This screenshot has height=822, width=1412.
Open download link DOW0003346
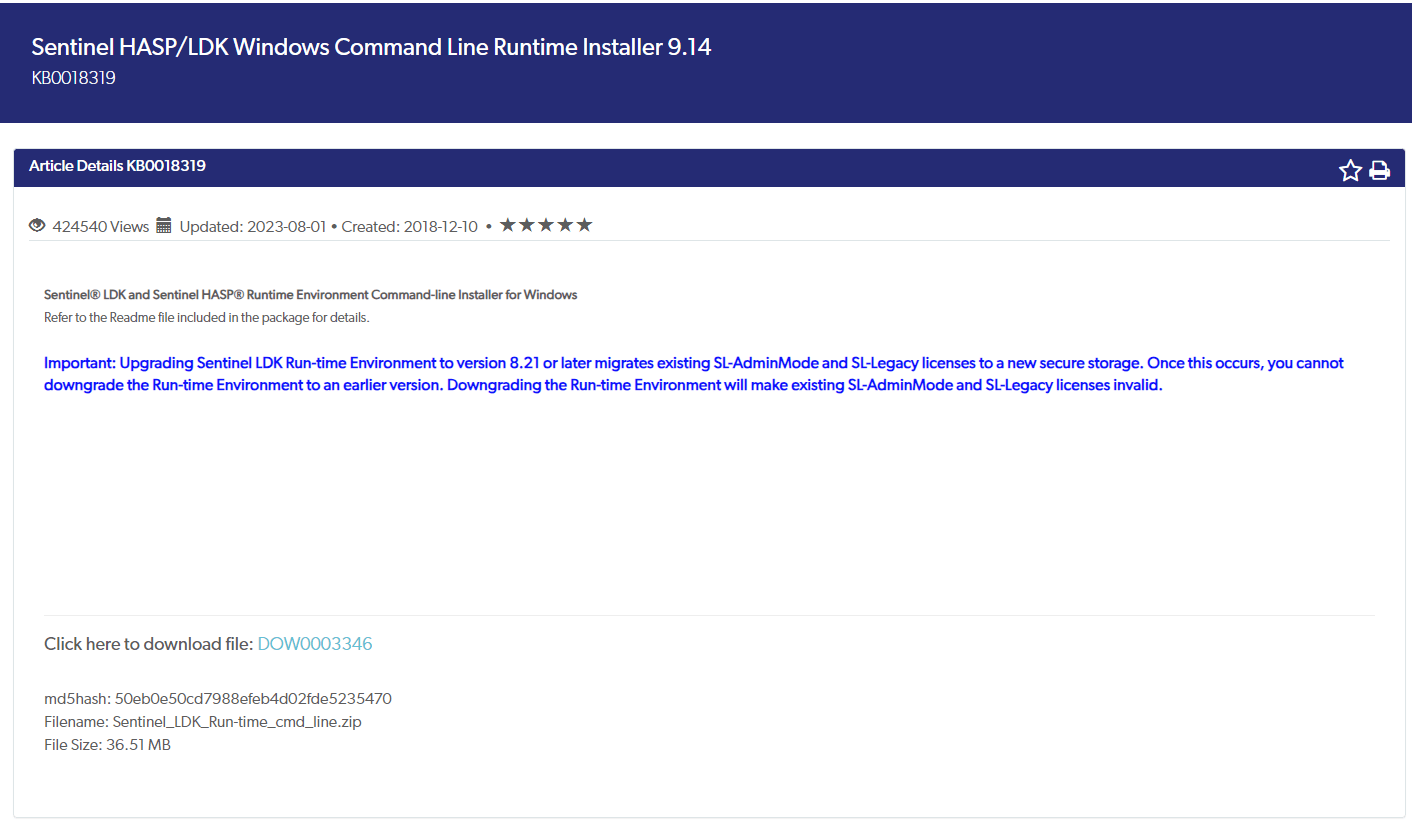(315, 644)
